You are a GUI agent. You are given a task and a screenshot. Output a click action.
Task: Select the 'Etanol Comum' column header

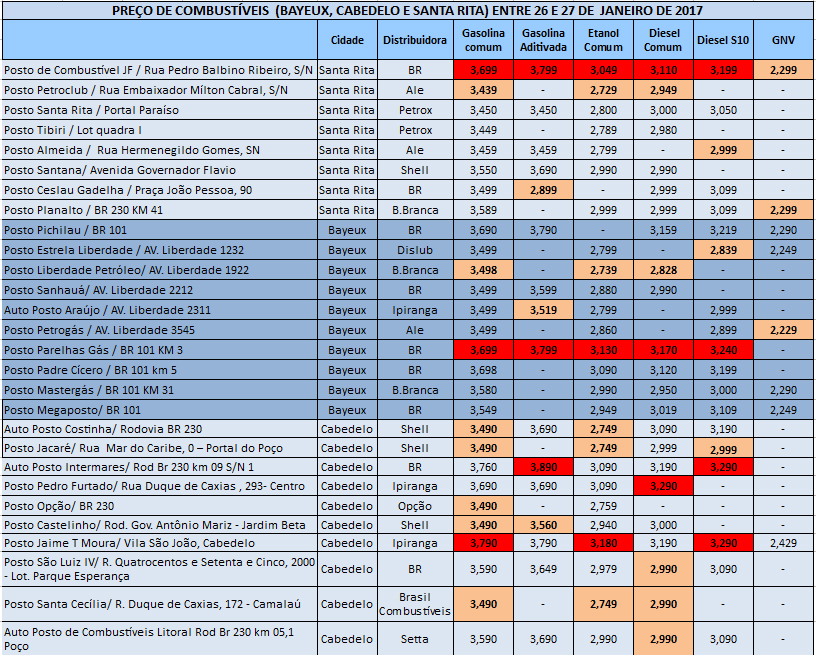pos(603,40)
